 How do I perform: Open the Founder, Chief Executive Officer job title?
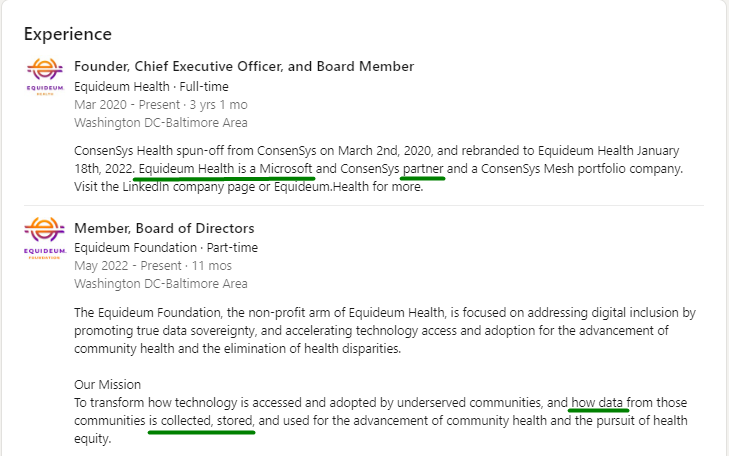point(244,67)
